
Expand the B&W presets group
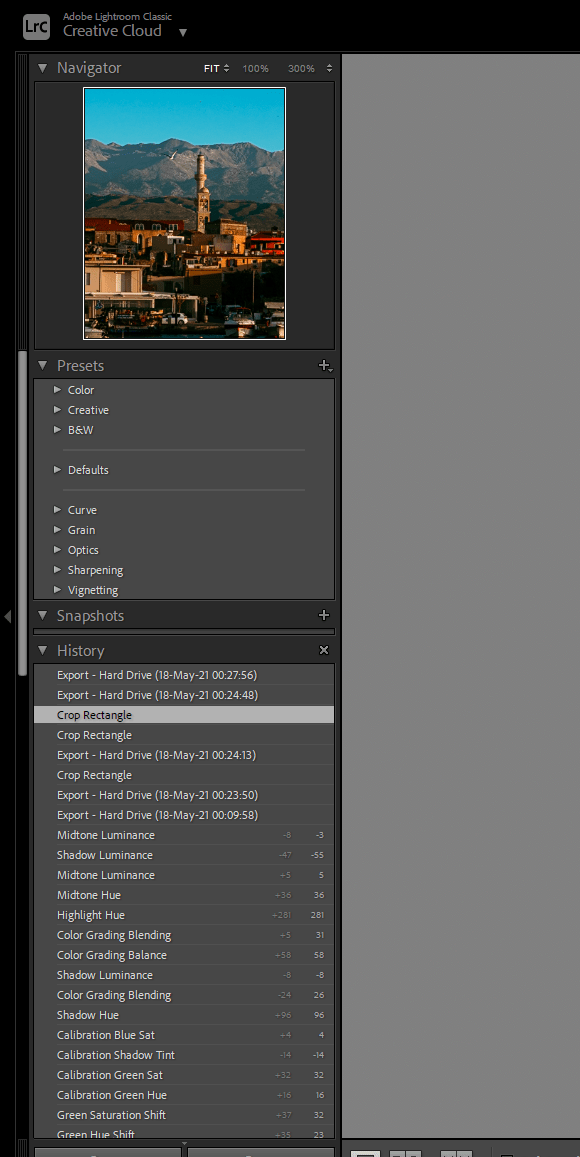(x=58, y=429)
